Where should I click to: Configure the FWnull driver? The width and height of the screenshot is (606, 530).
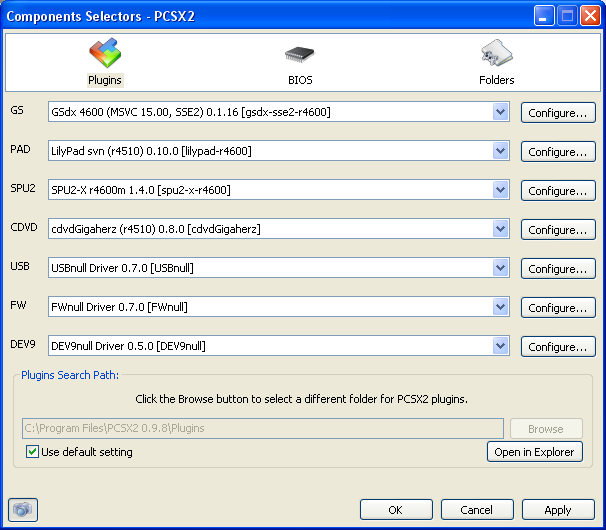coord(558,308)
